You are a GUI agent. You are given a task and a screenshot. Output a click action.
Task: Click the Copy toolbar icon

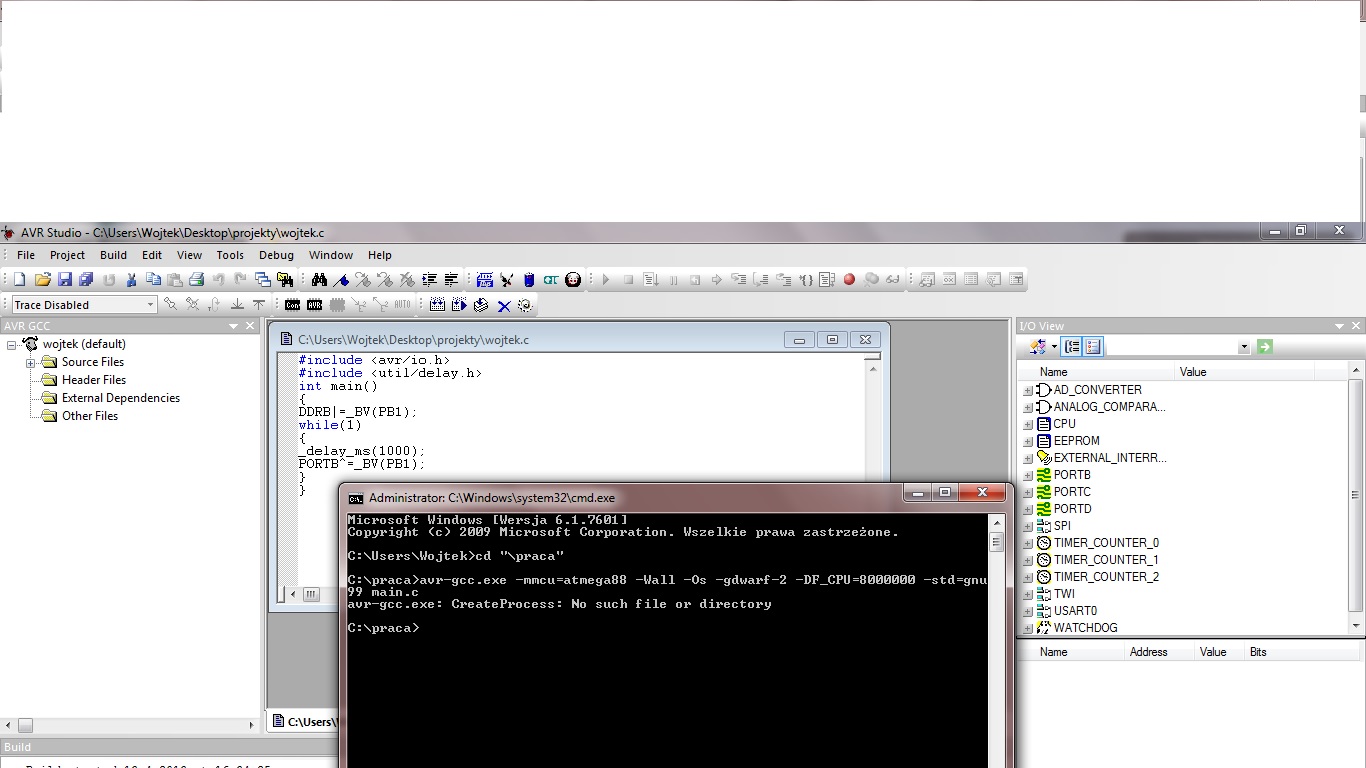click(152, 280)
